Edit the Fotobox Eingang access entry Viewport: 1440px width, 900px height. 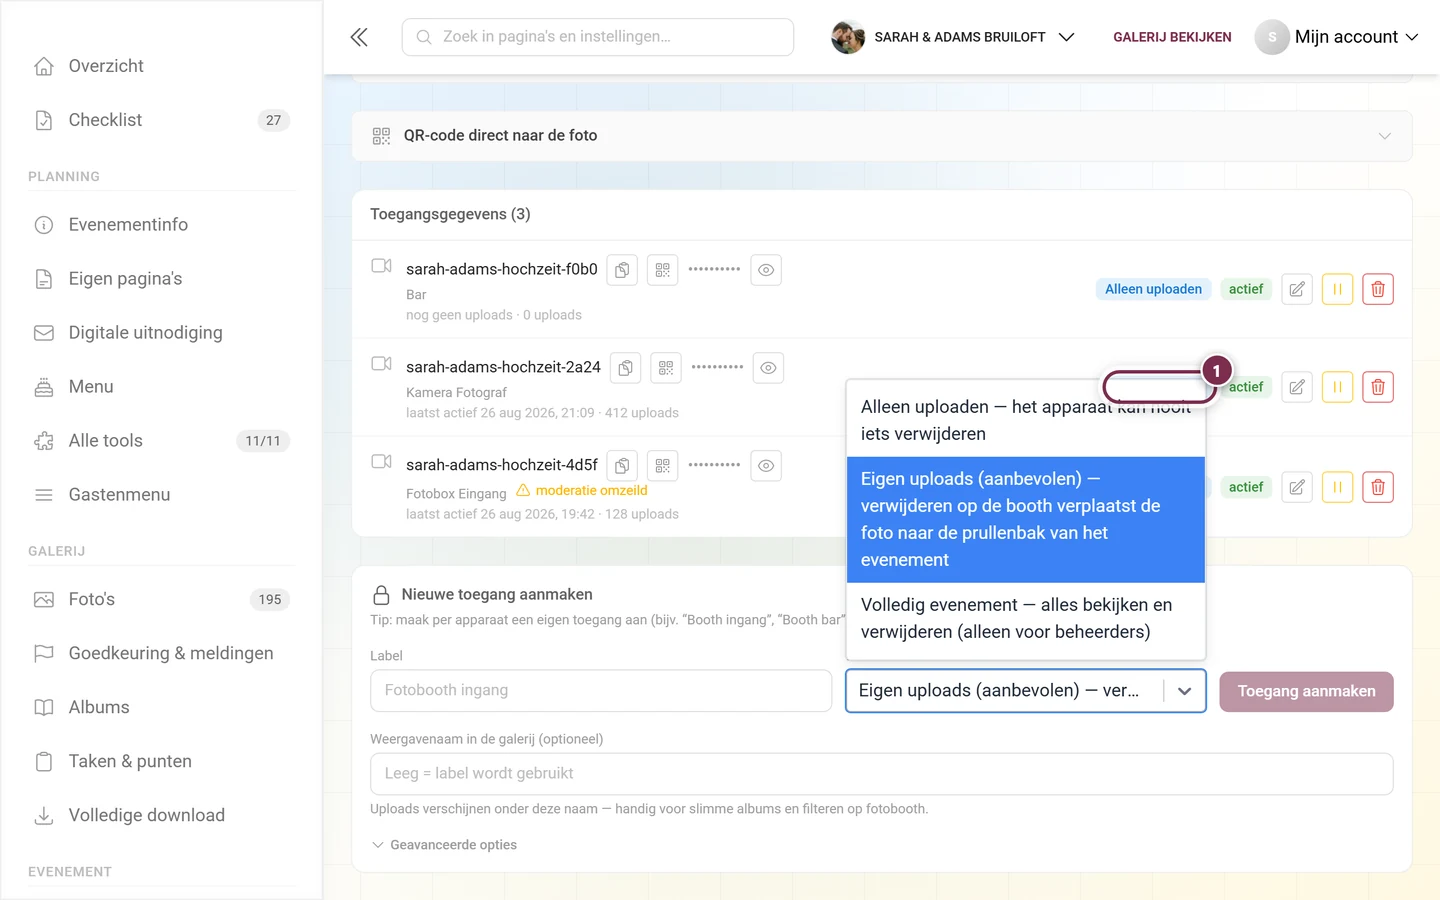[1297, 487]
